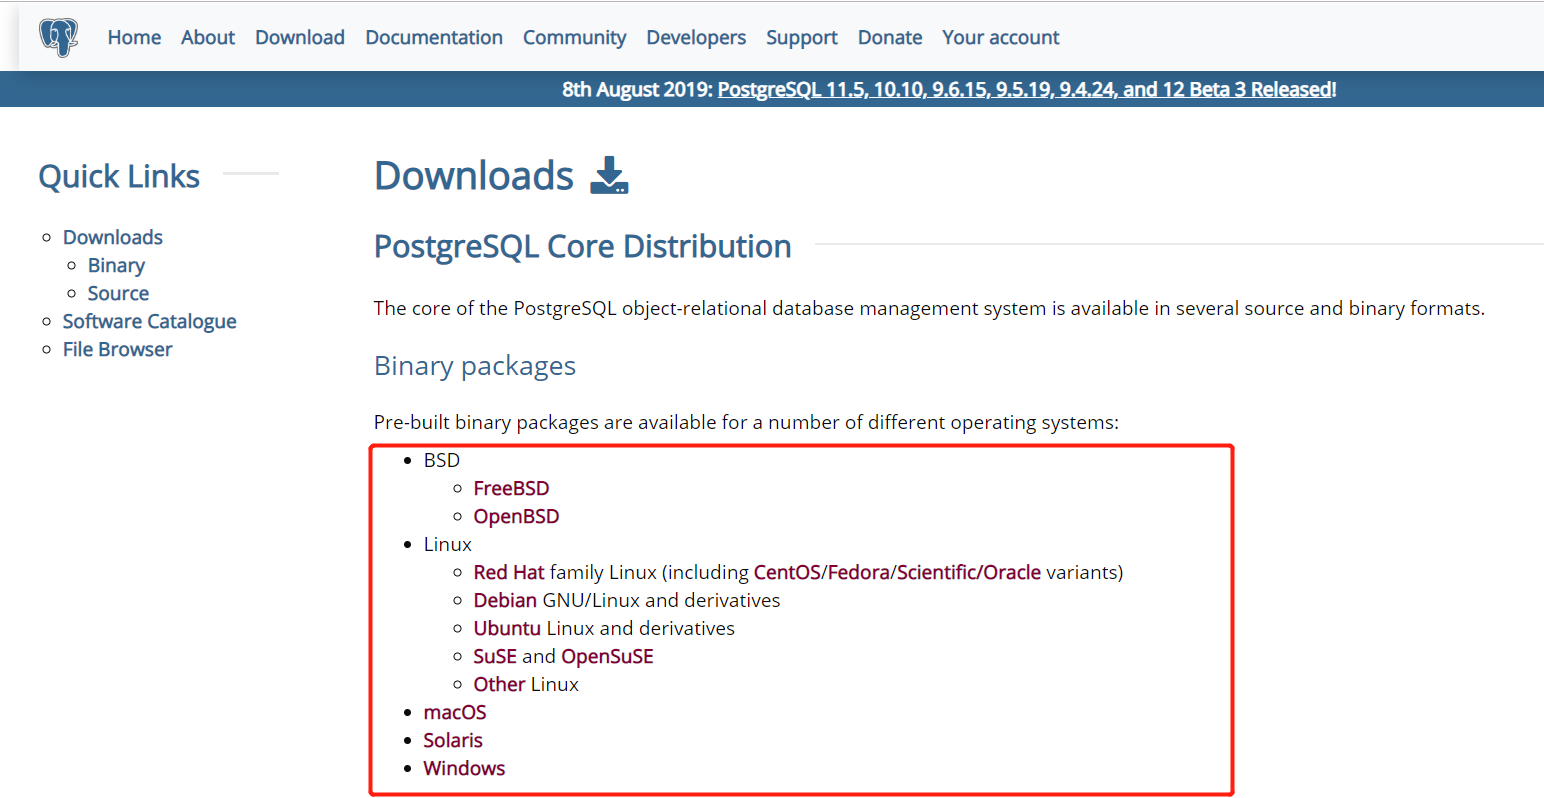Click Downloads in Quick Links sidebar
This screenshot has height=798, width=1544.
(113, 237)
